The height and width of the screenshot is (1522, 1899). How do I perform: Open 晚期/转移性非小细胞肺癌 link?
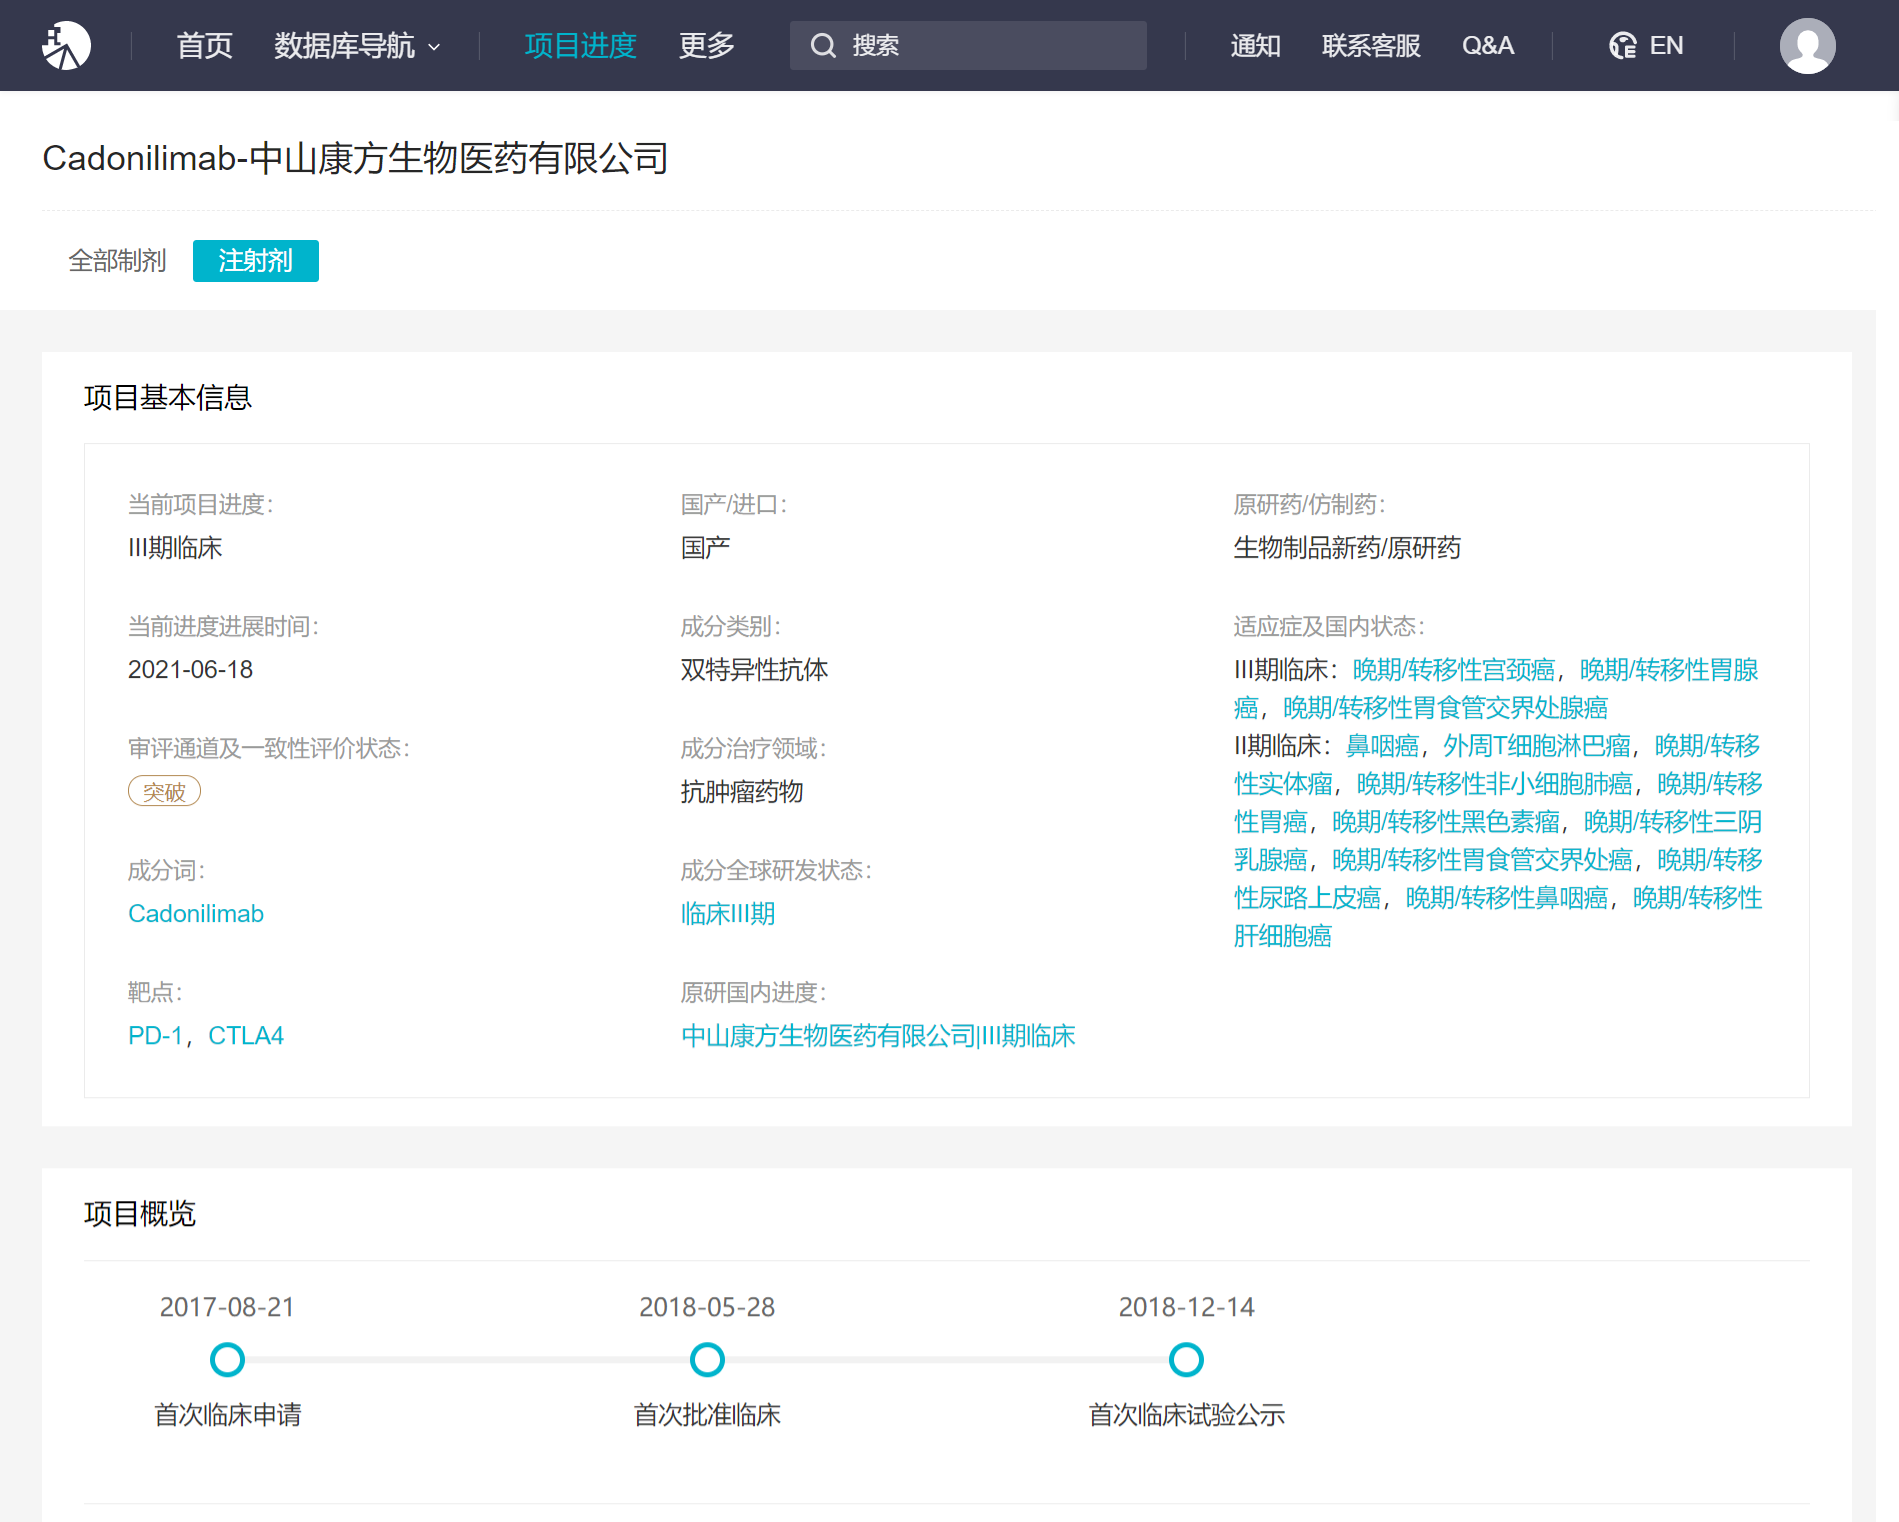1494,783
